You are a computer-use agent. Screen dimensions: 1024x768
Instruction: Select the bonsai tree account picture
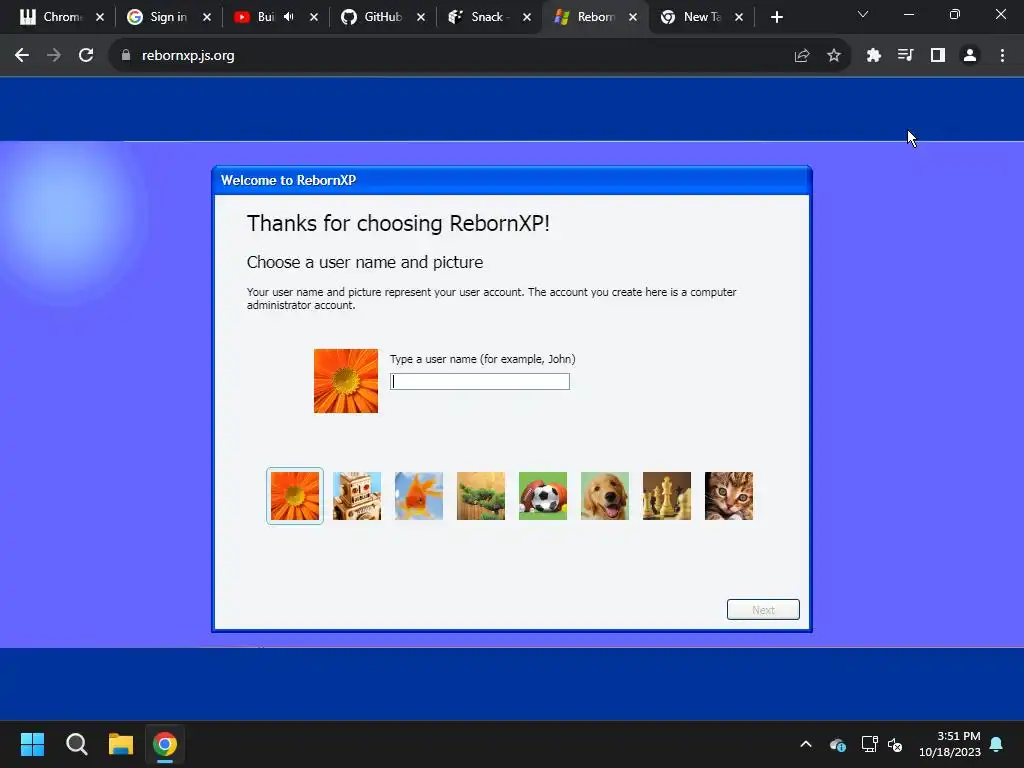[481, 496]
